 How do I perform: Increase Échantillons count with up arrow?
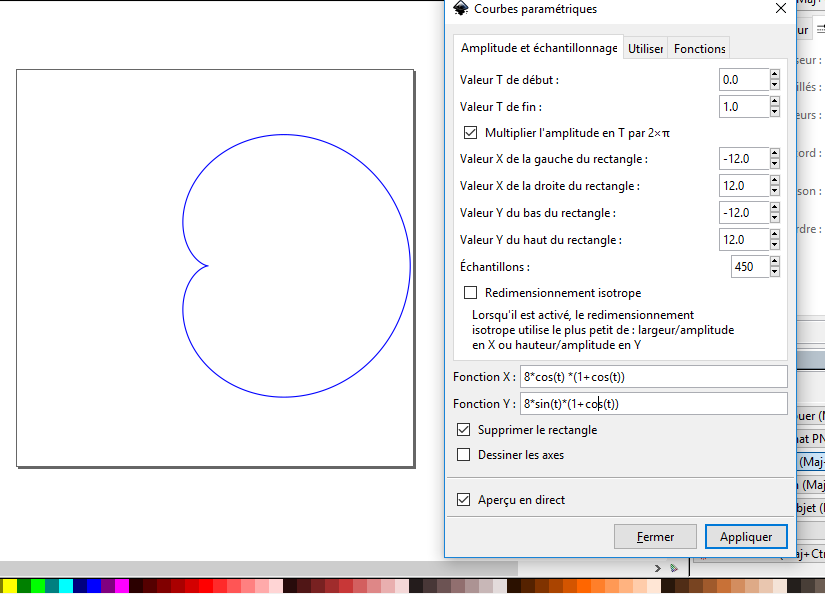click(774, 261)
